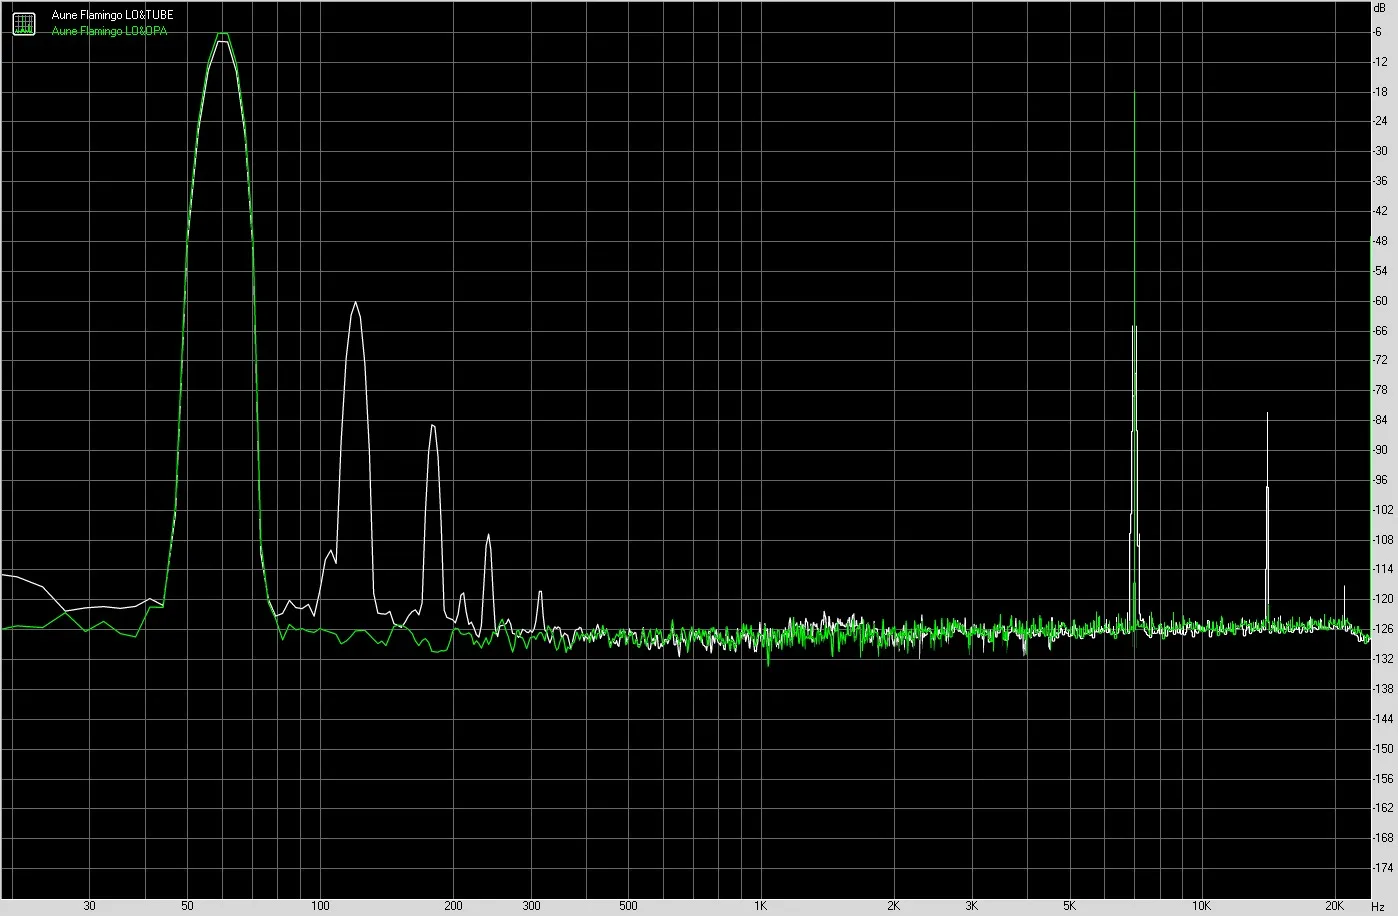This screenshot has height=916, width=1398.
Task: Click the -102 dB axis label
Action: [x=1382, y=510]
